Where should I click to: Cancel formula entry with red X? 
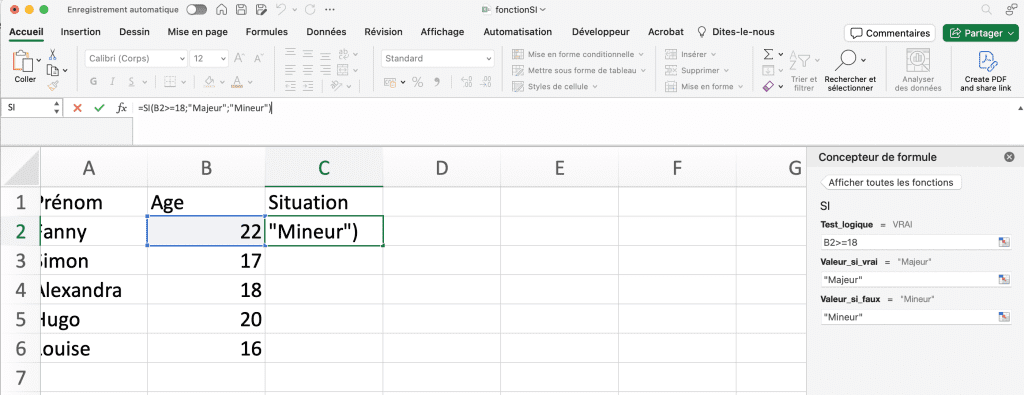pos(77,108)
